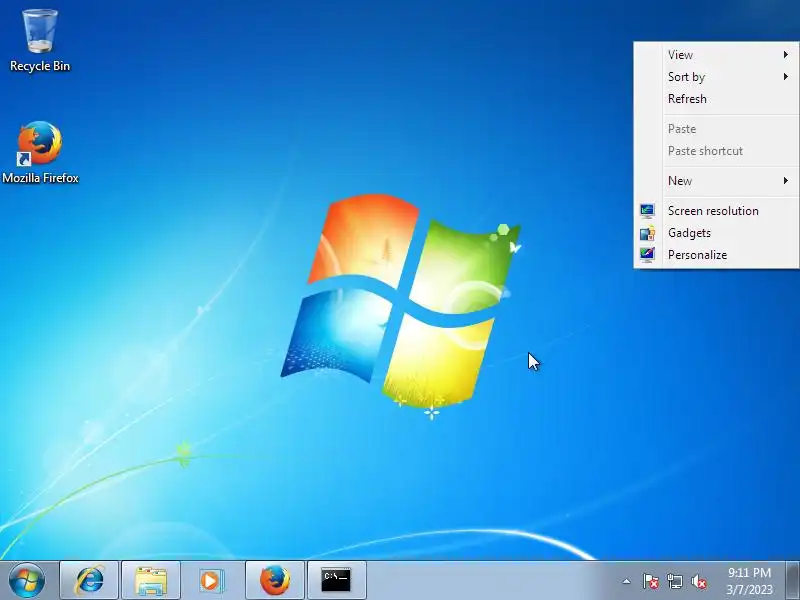Click the muted volume tray icon
The height and width of the screenshot is (600, 800).
pyautogui.click(x=699, y=581)
